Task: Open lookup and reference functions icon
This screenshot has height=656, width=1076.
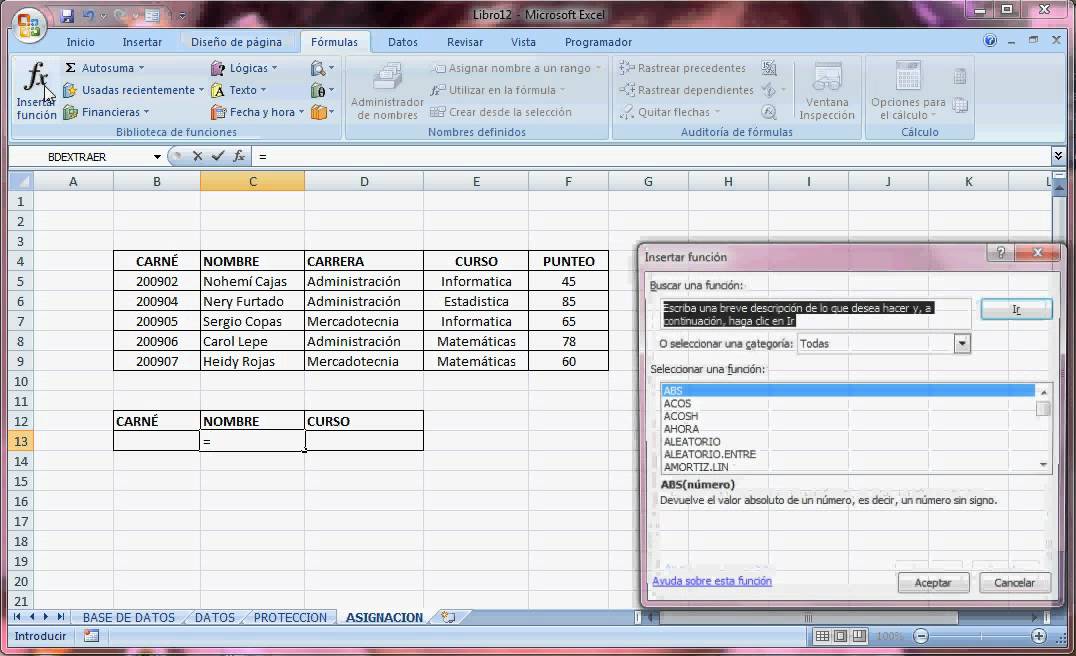Action: tap(322, 68)
